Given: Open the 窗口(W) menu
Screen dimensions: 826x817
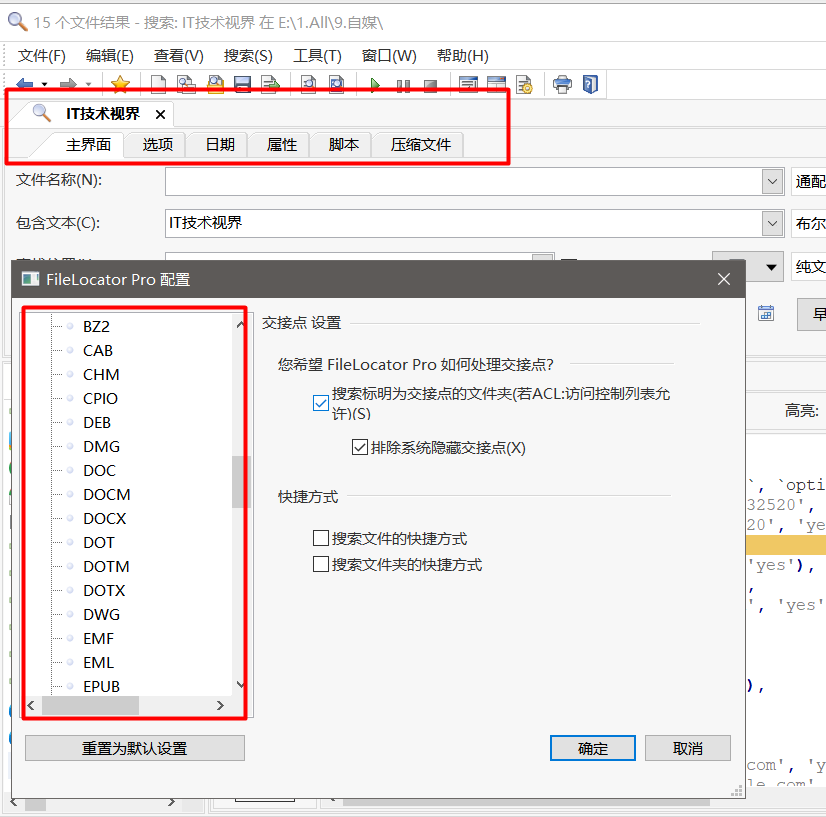Looking at the screenshot, I should (x=389, y=56).
